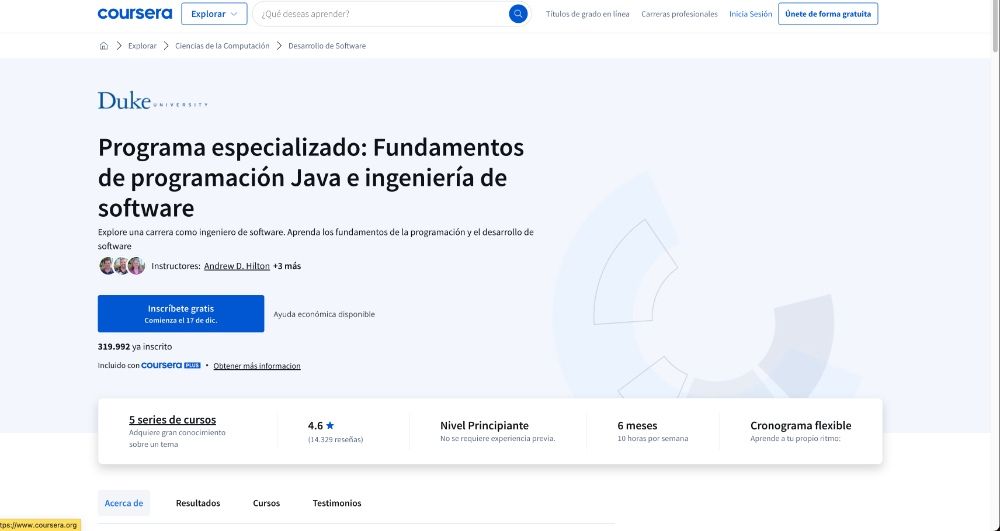Open instructor Andrew D. Hilton's profile
The width and height of the screenshot is (1000, 531).
click(x=237, y=266)
